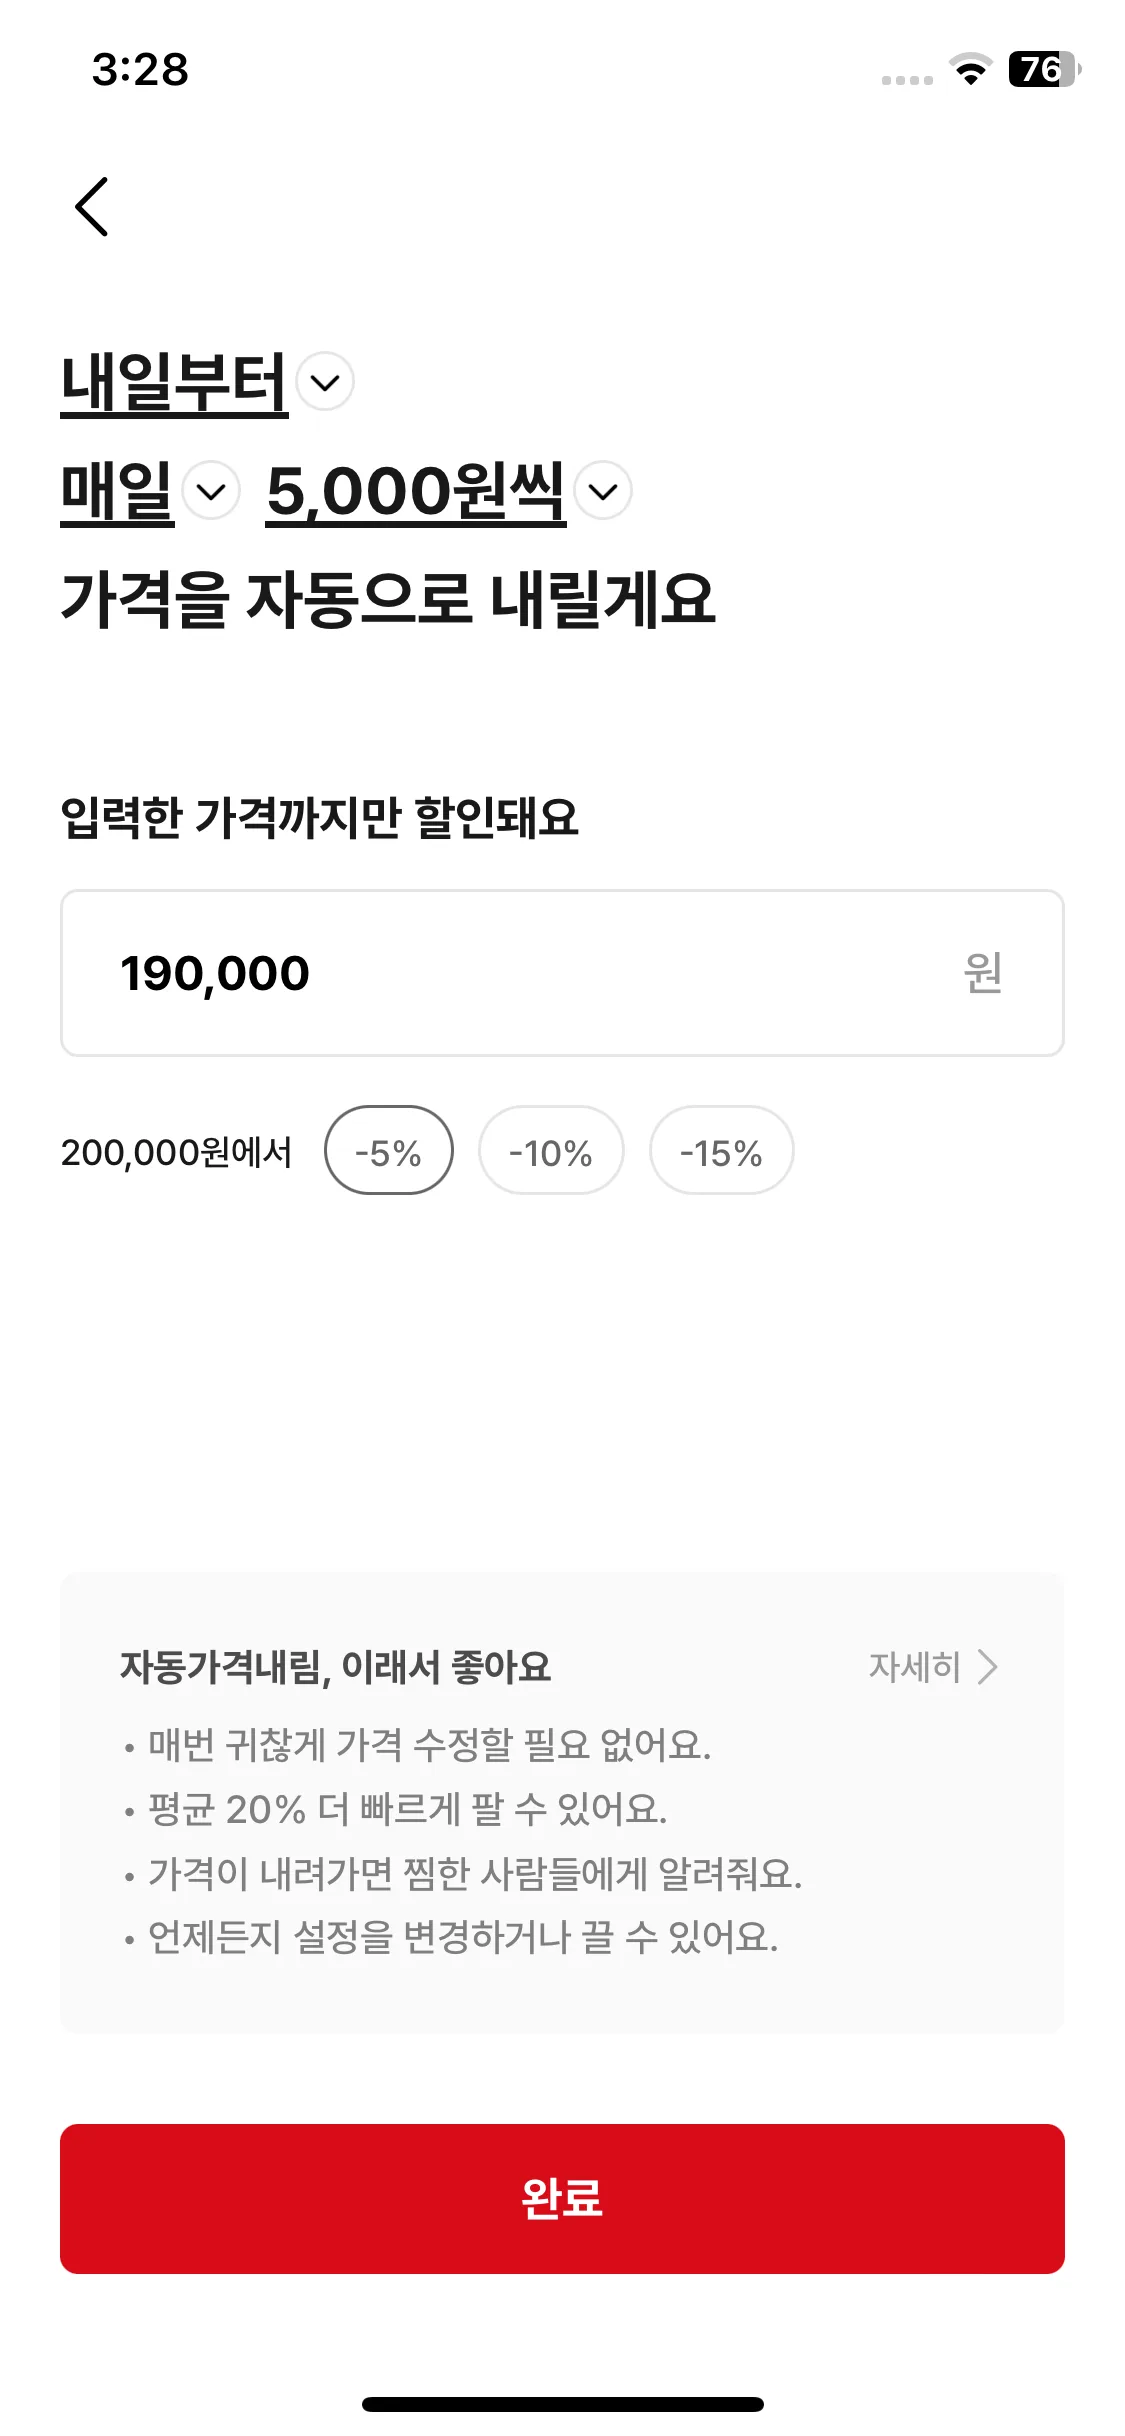Tap the 자동가격내림, 이래서 좋아요 info card heading
Screen dimensions: 1125x2436
pos(336,1667)
